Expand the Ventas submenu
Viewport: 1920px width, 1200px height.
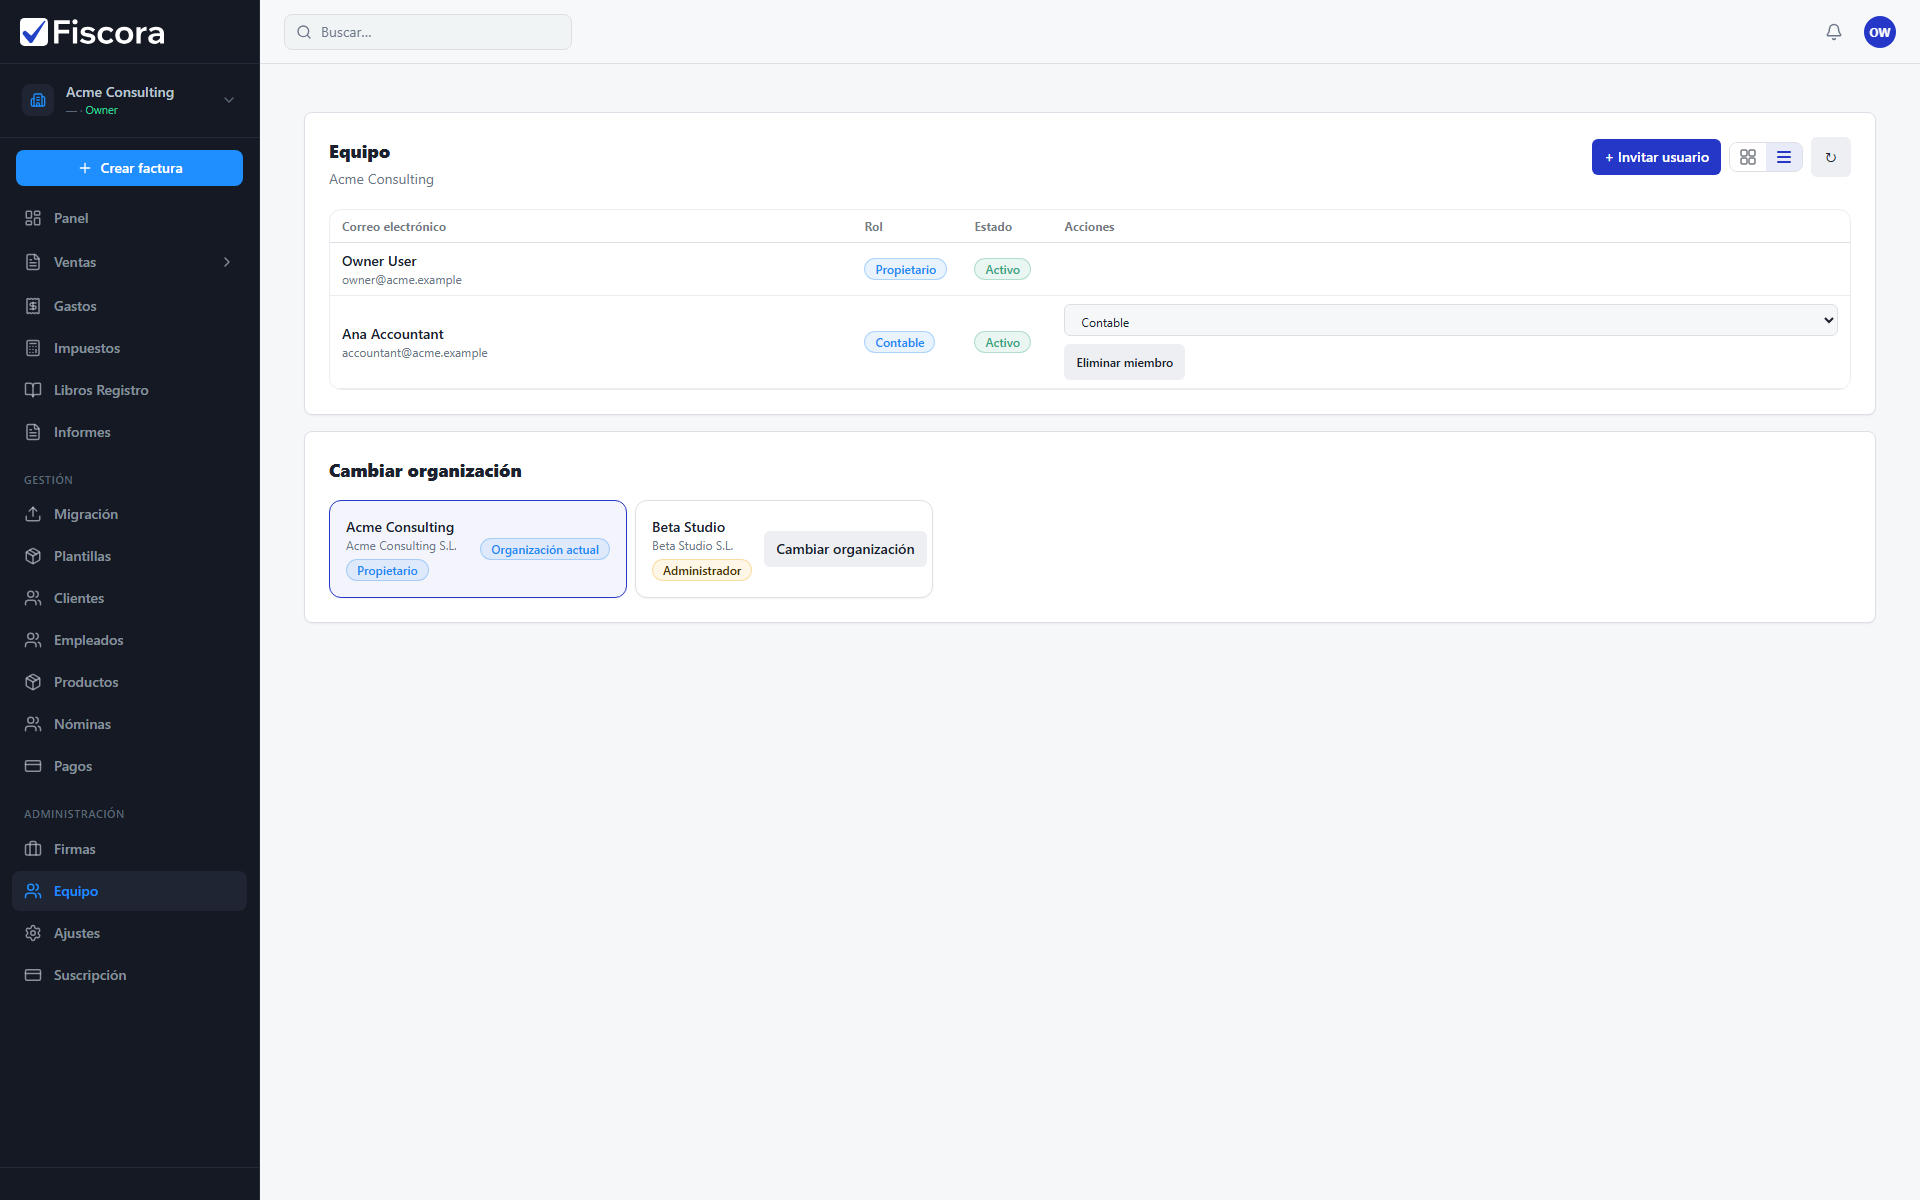click(129, 262)
